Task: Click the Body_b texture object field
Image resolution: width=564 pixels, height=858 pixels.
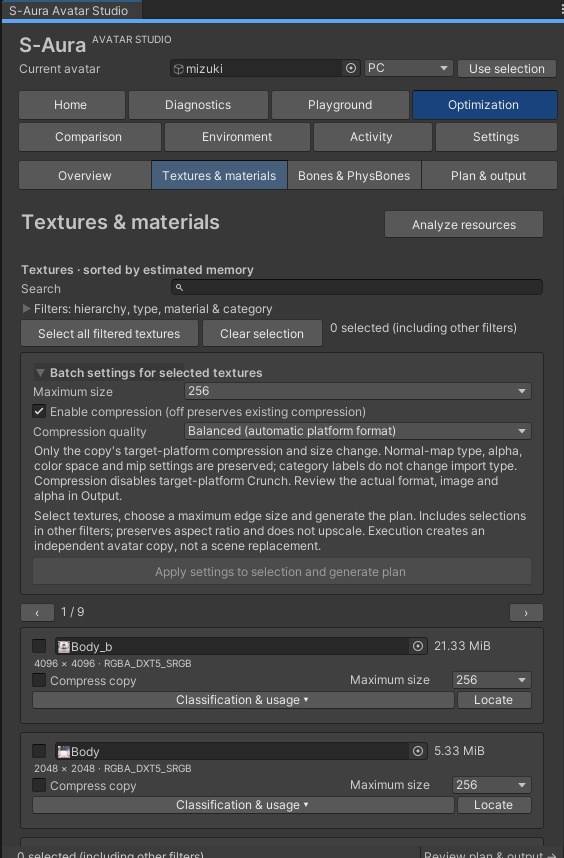Action: (x=241, y=646)
